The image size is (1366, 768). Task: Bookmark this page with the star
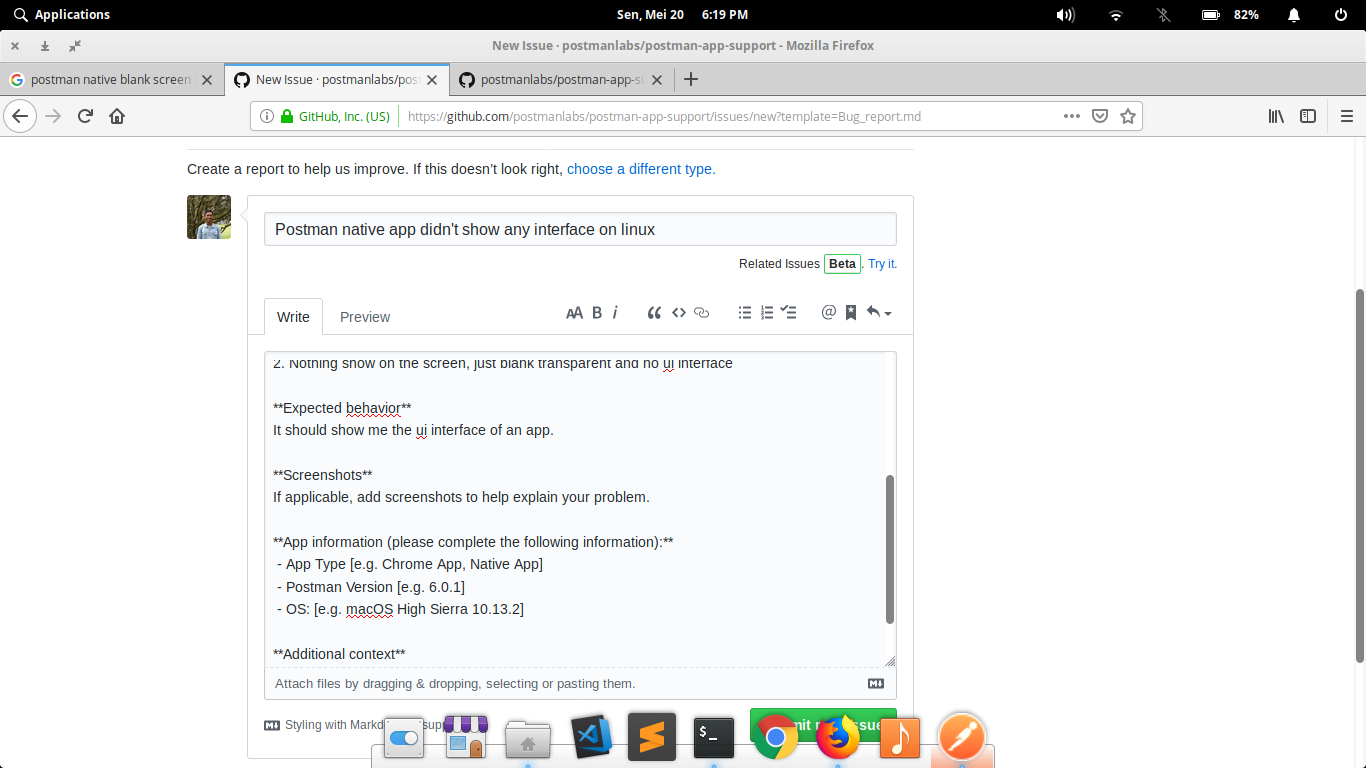click(x=1128, y=116)
